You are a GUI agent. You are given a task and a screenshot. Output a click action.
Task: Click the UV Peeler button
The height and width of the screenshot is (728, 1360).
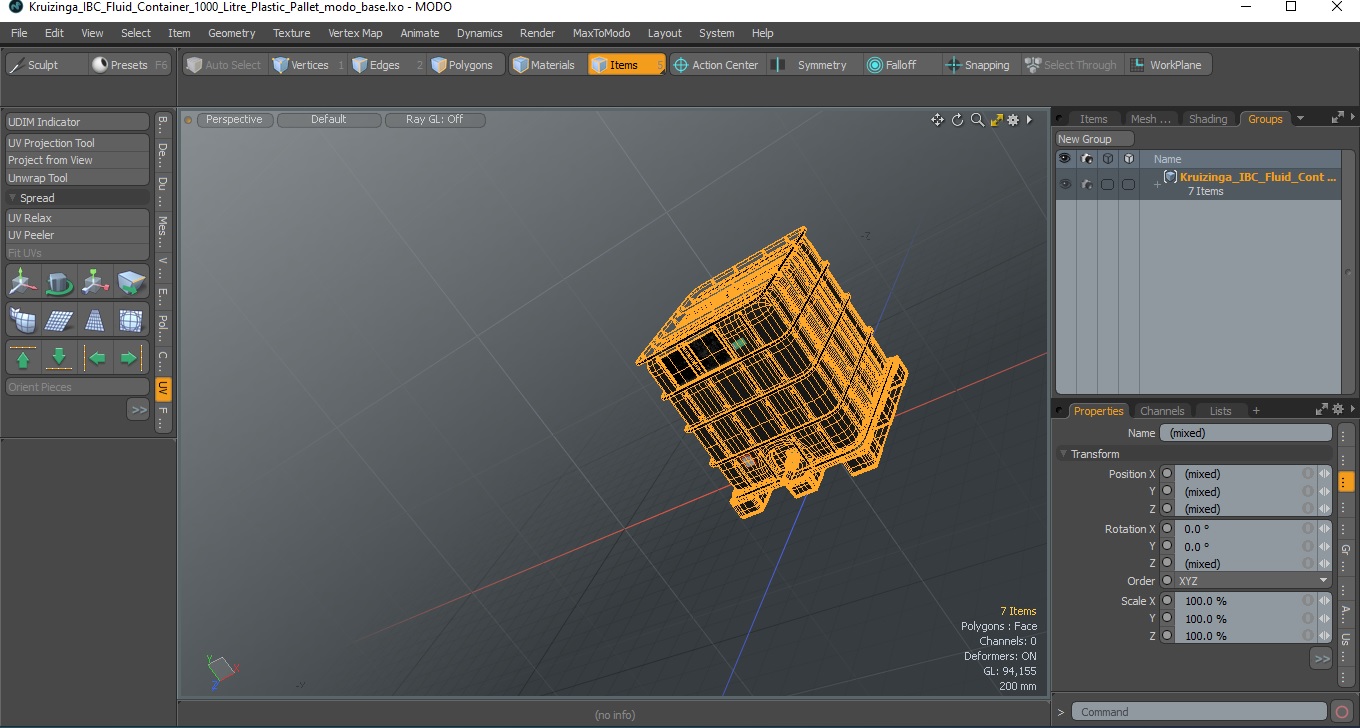[77, 235]
